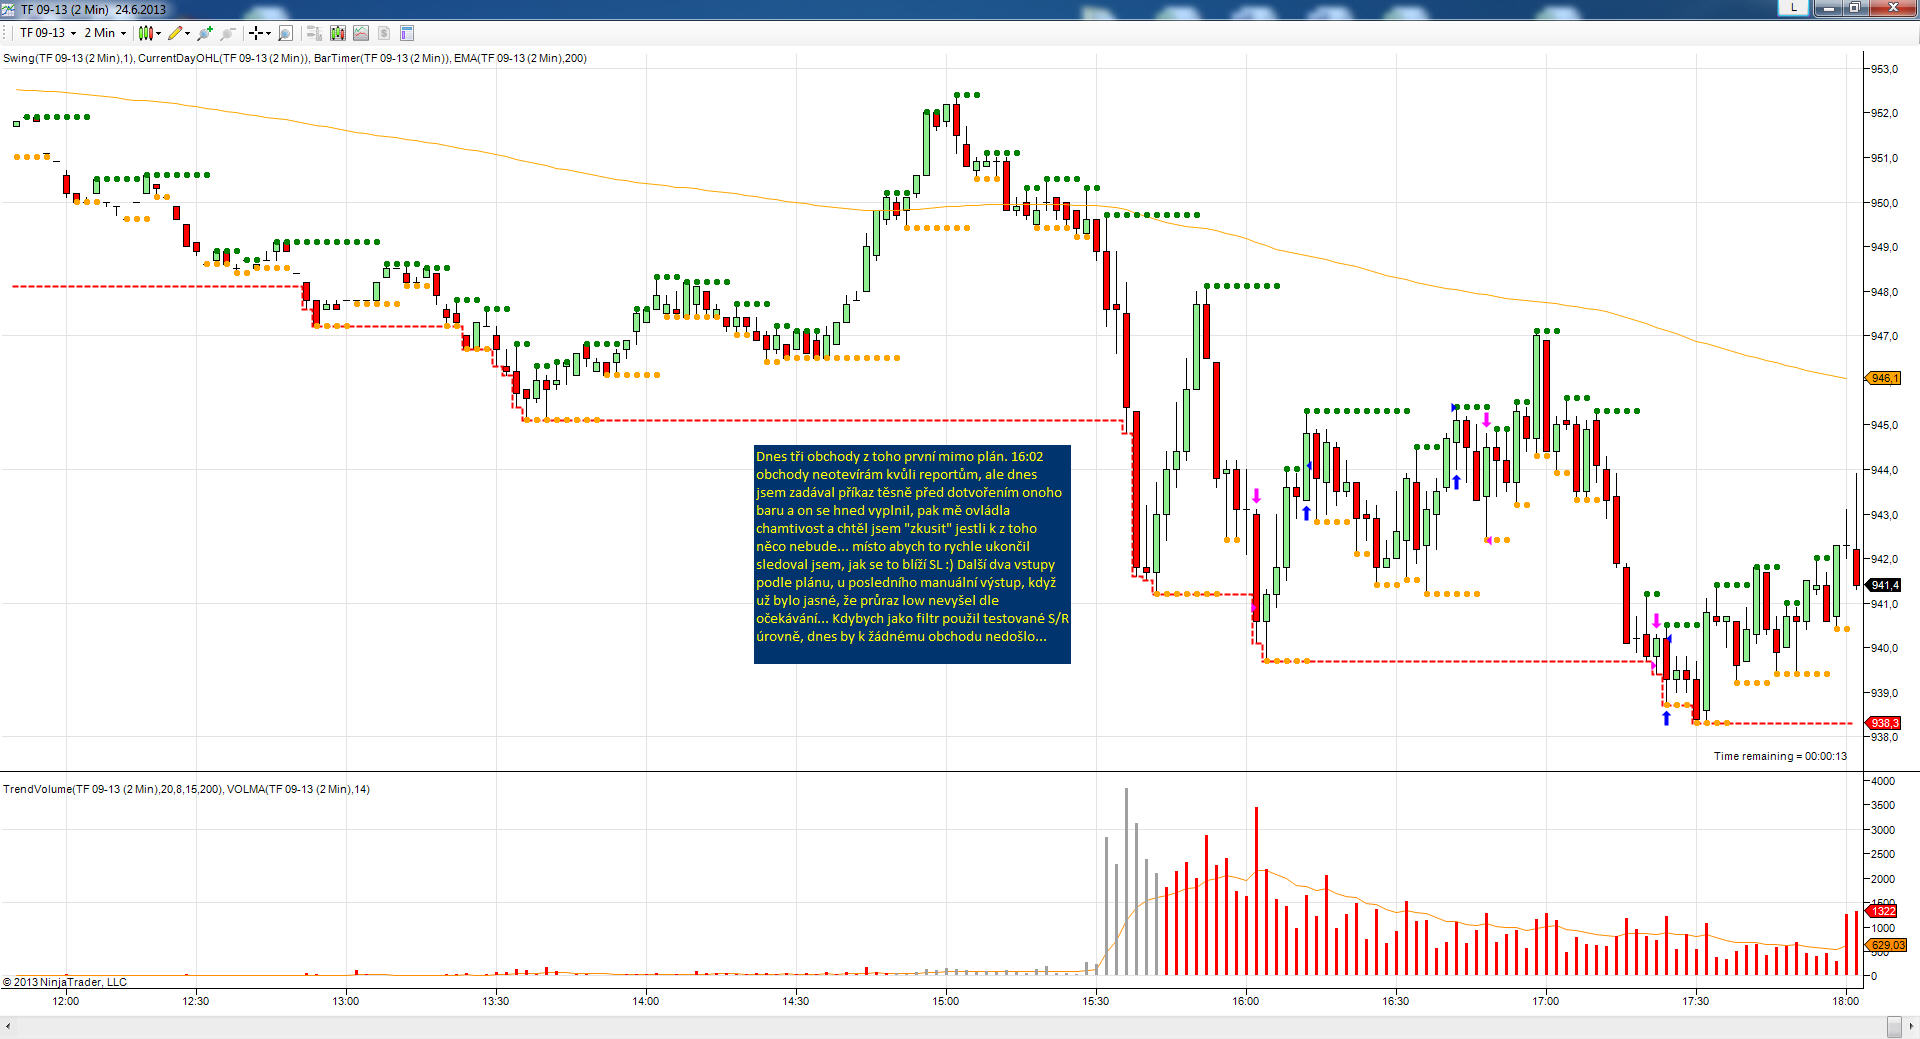The height and width of the screenshot is (1039, 1920).
Task: Click the red 1322 volume marker
Action: point(1883,911)
